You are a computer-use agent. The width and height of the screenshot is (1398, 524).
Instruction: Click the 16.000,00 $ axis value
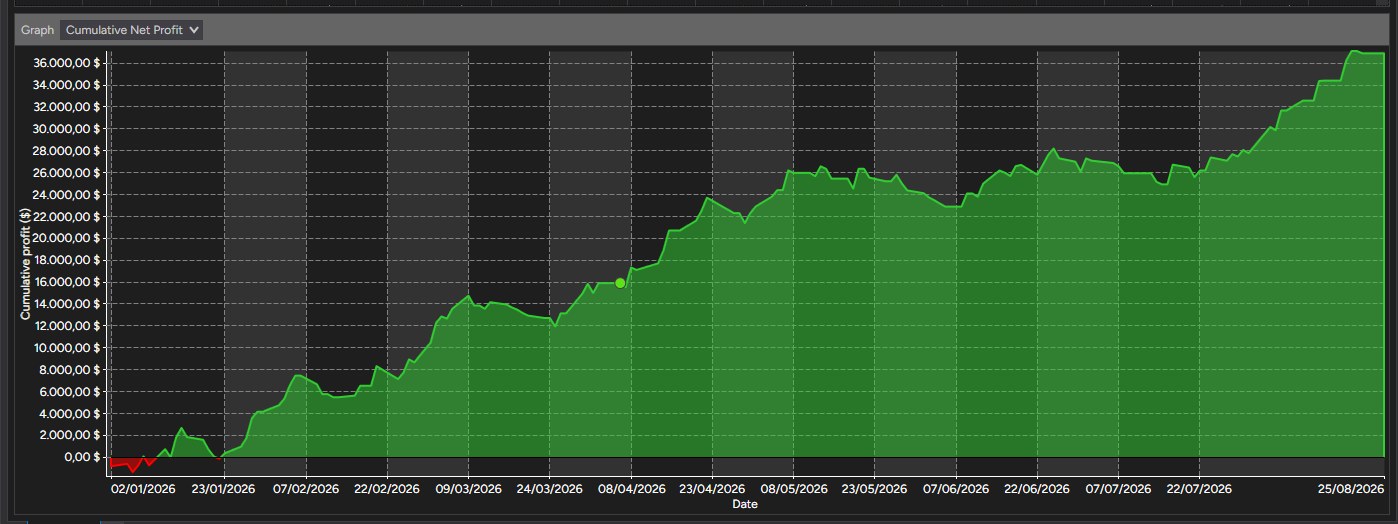(x=68, y=282)
